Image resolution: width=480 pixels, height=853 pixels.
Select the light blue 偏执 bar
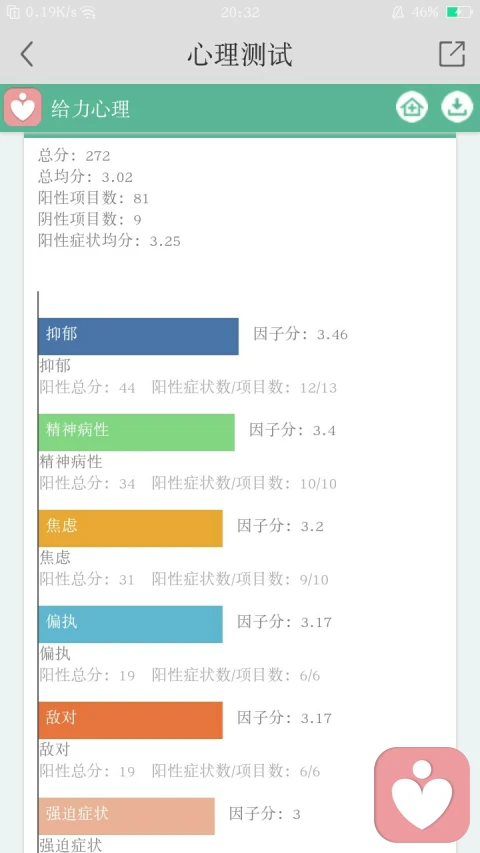click(x=131, y=624)
